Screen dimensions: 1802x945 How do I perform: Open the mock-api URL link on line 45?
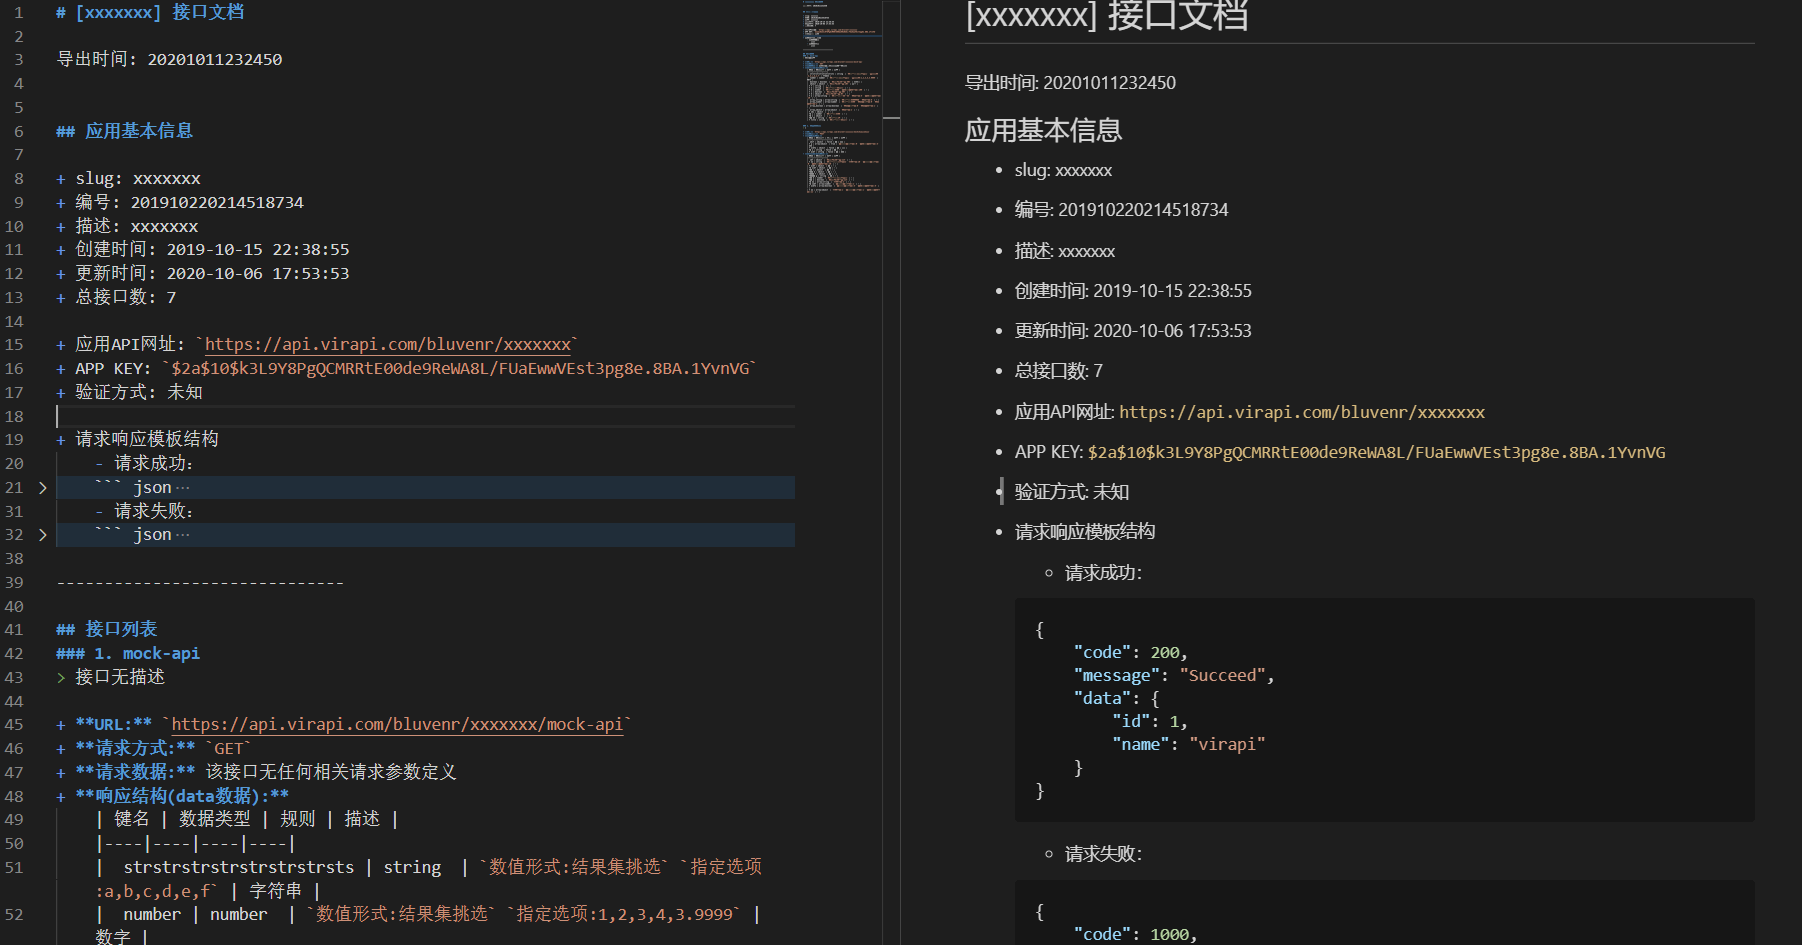397,725
